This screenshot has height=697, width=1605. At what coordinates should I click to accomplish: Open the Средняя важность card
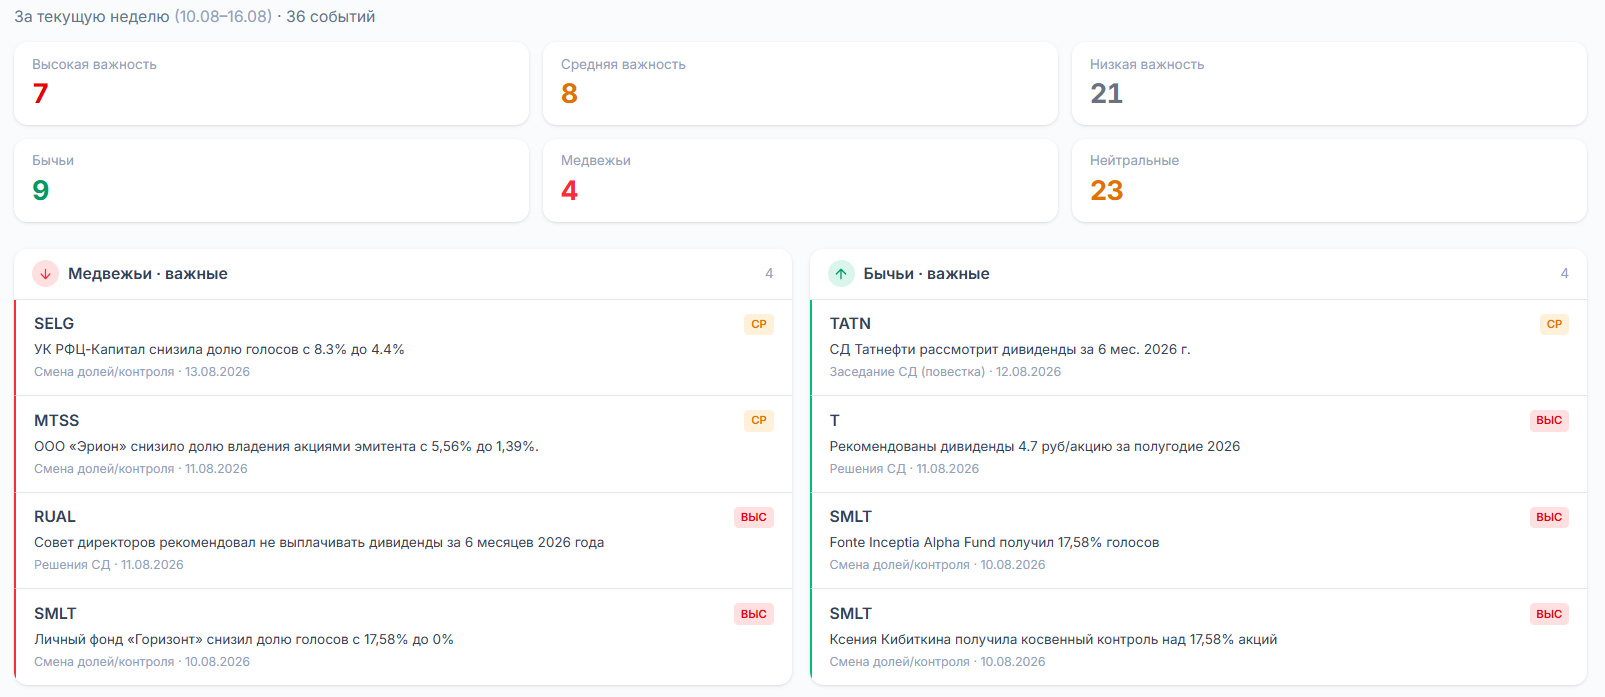(800, 83)
